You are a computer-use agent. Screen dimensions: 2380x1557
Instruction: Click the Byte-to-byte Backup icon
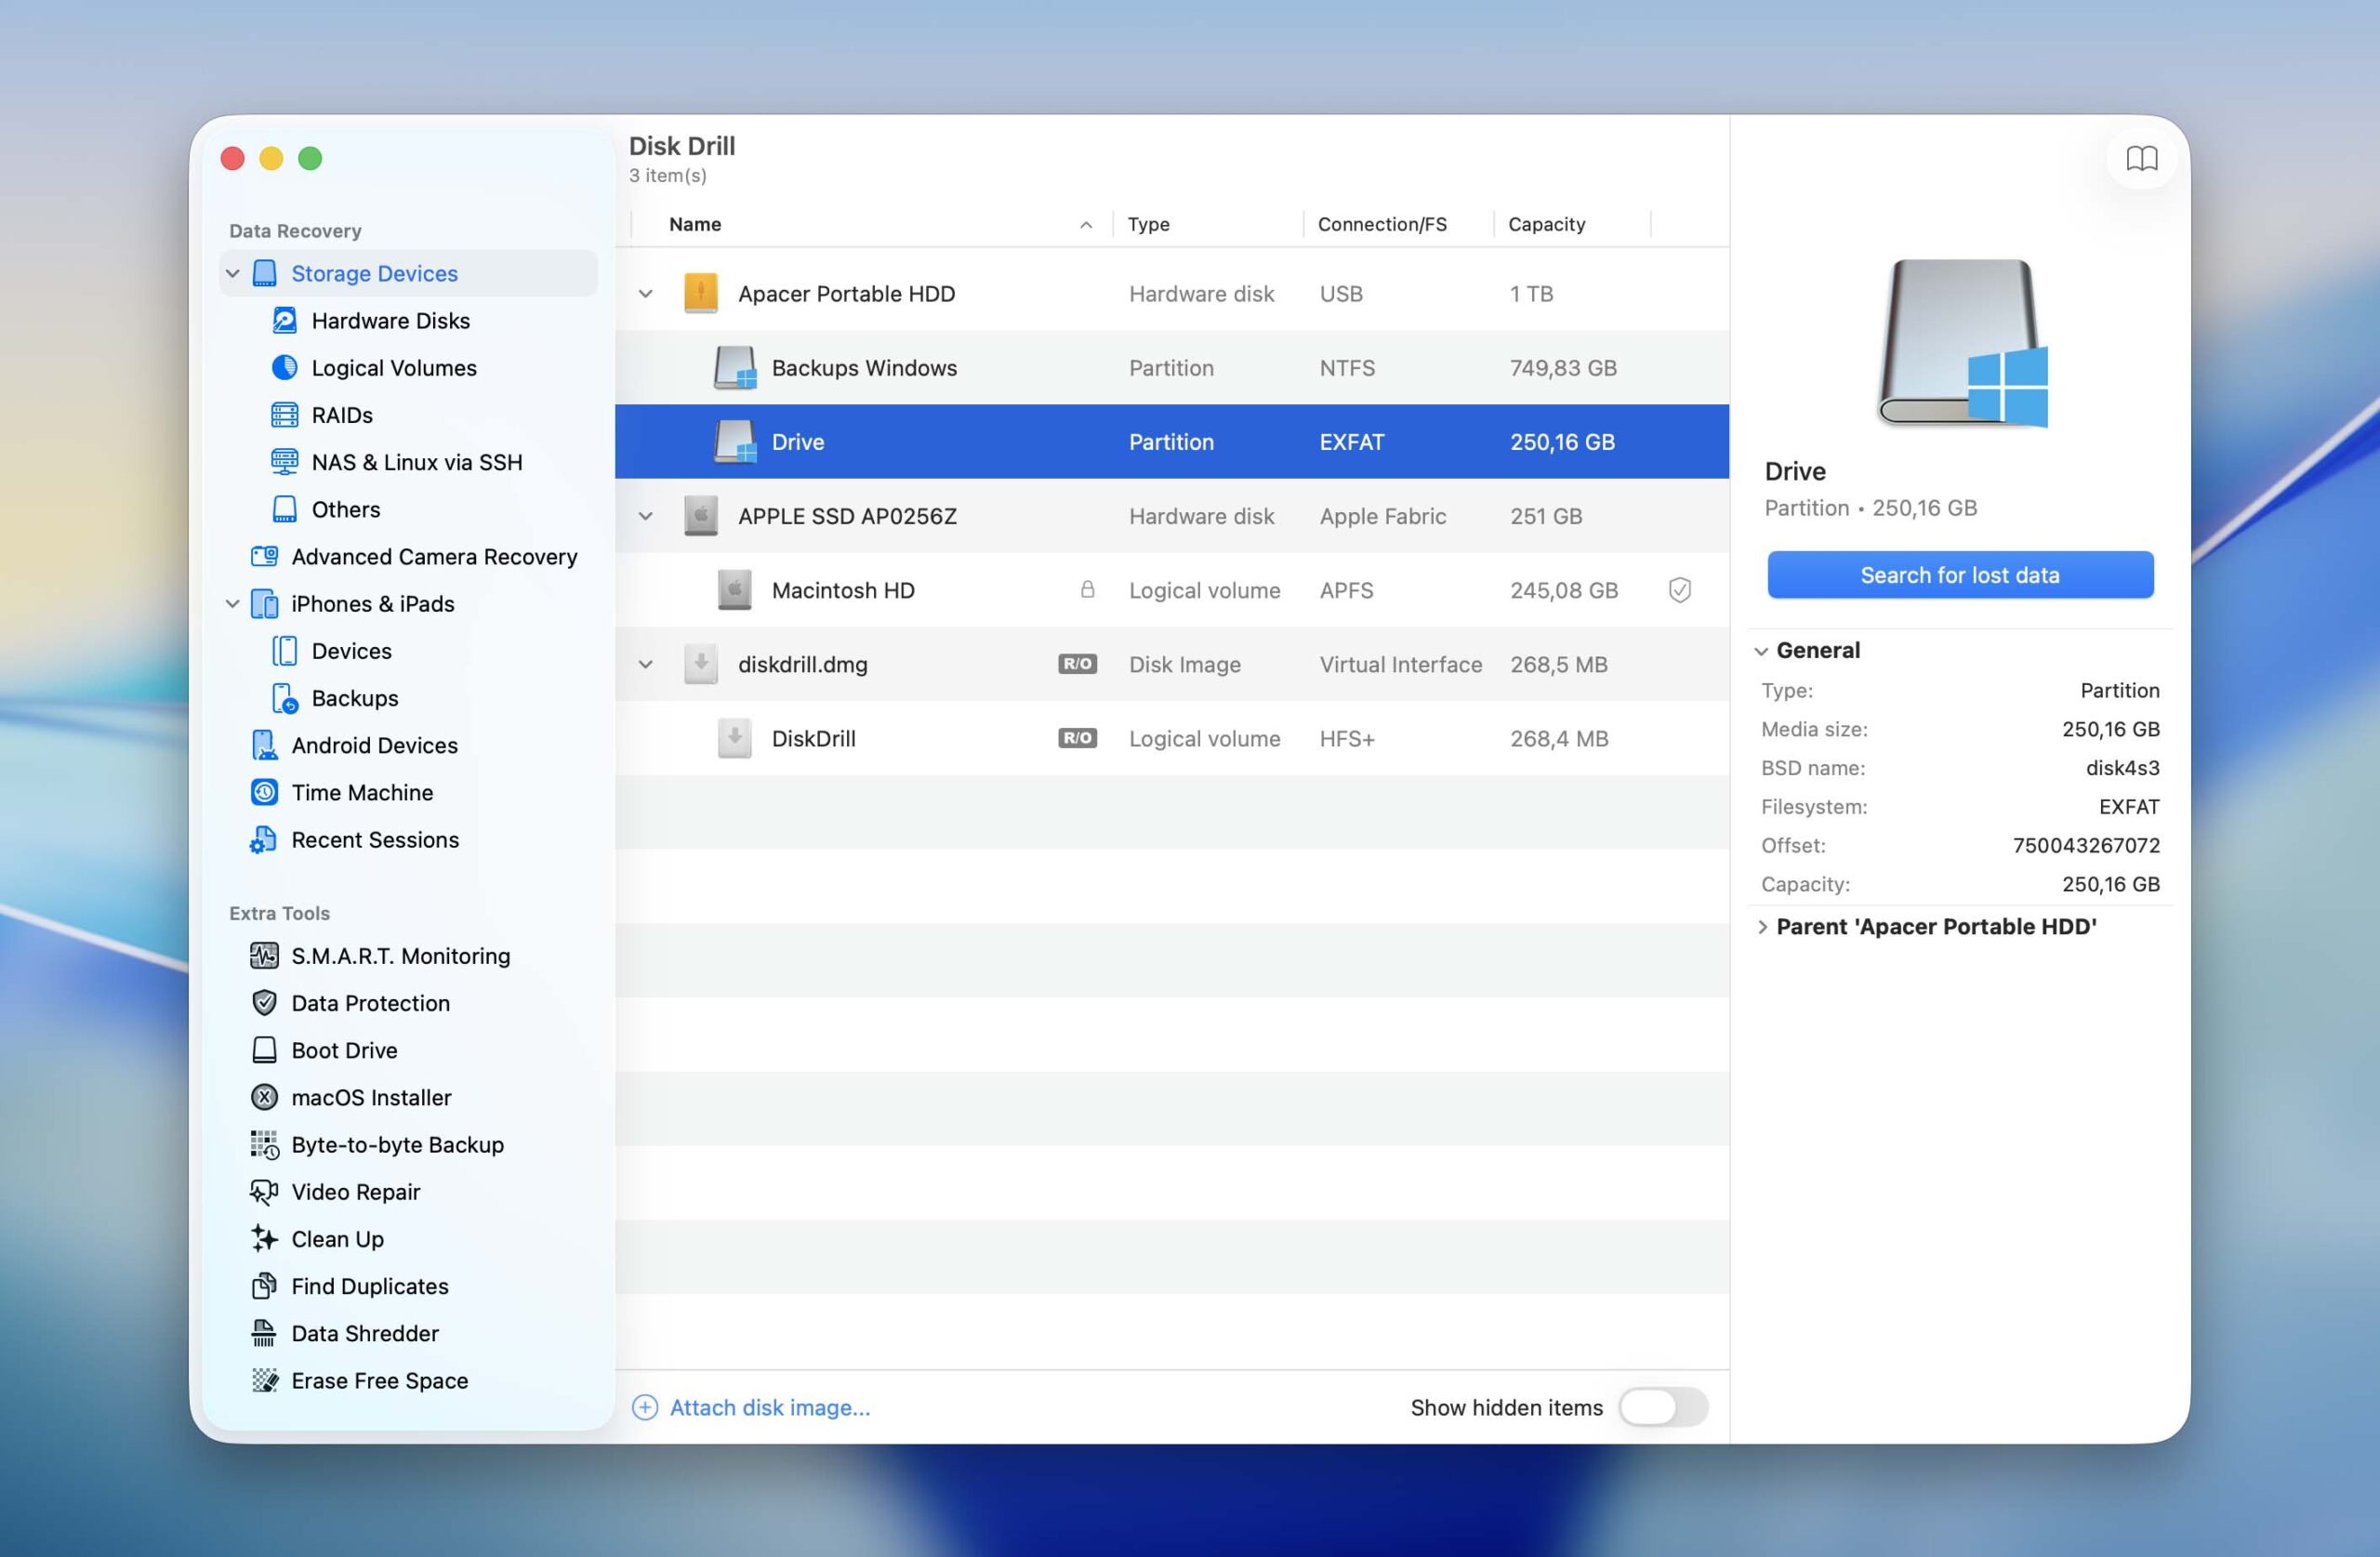coord(264,1144)
